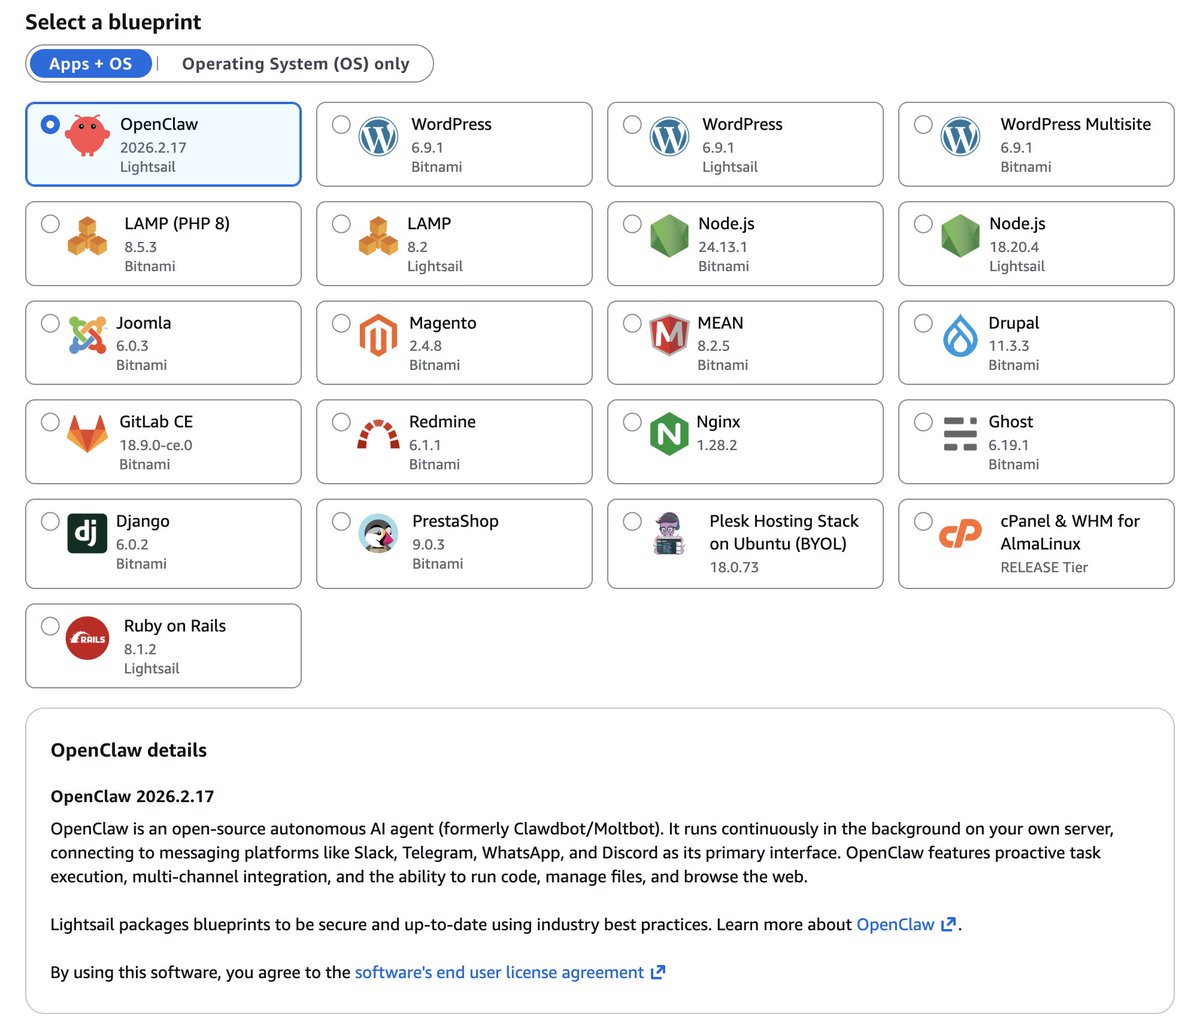Select the WordPress Multisite radio button
1200x1032 pixels.
pyautogui.click(x=923, y=124)
